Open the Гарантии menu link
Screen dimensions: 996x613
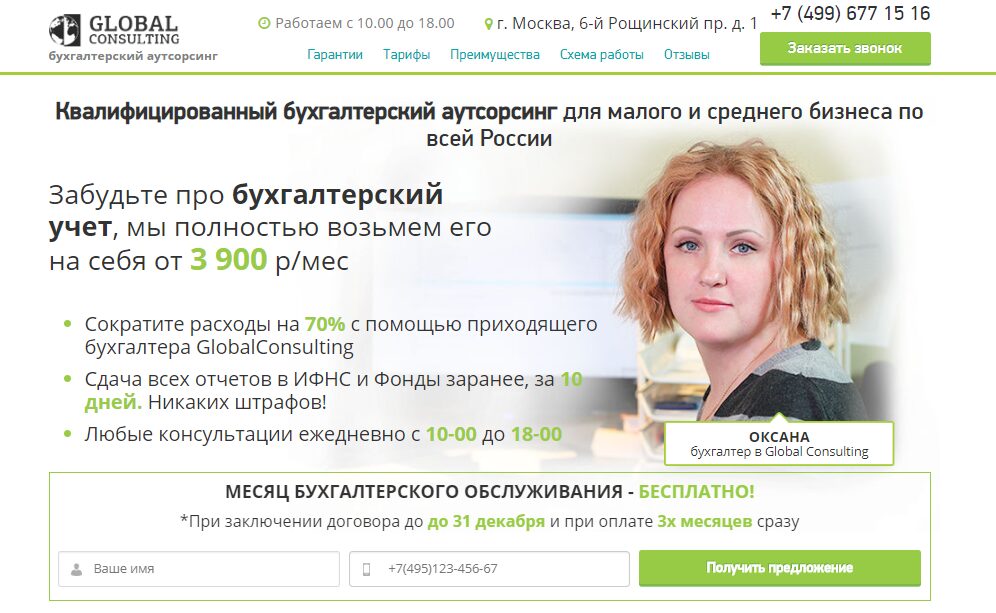click(335, 55)
